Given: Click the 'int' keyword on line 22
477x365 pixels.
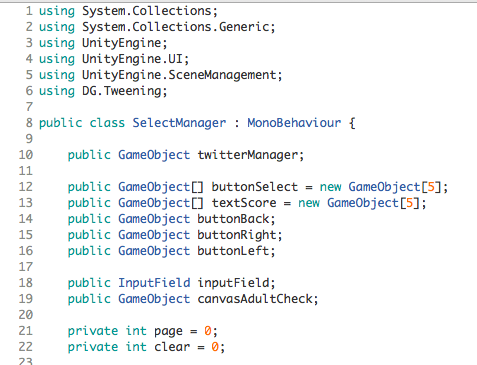Looking at the screenshot, I should [x=136, y=347].
